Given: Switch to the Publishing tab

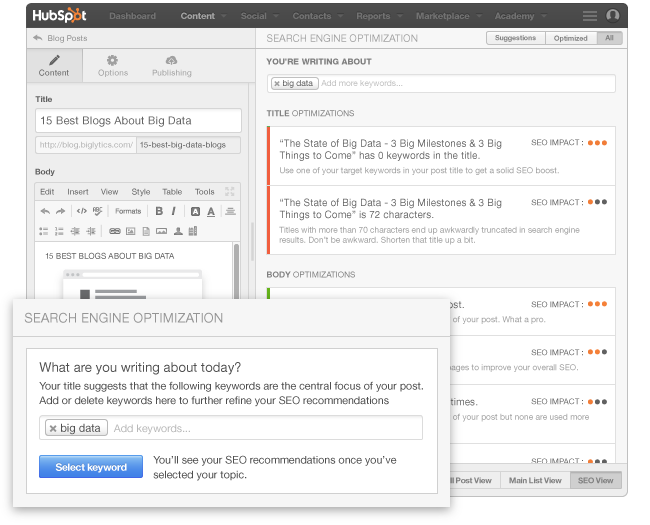Looking at the screenshot, I should tap(172, 66).
